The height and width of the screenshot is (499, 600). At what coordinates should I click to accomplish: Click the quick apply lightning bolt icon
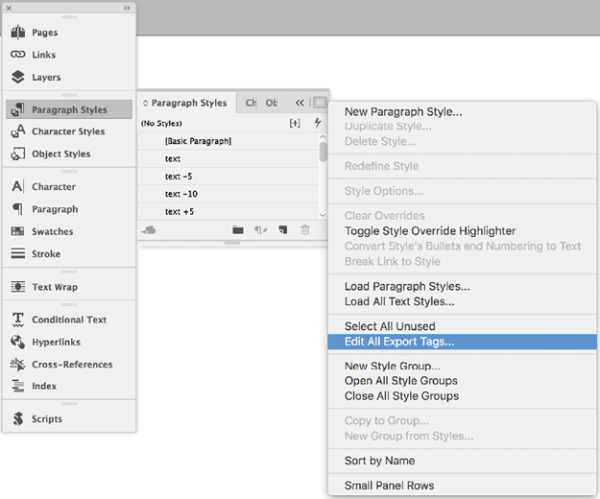(x=318, y=123)
